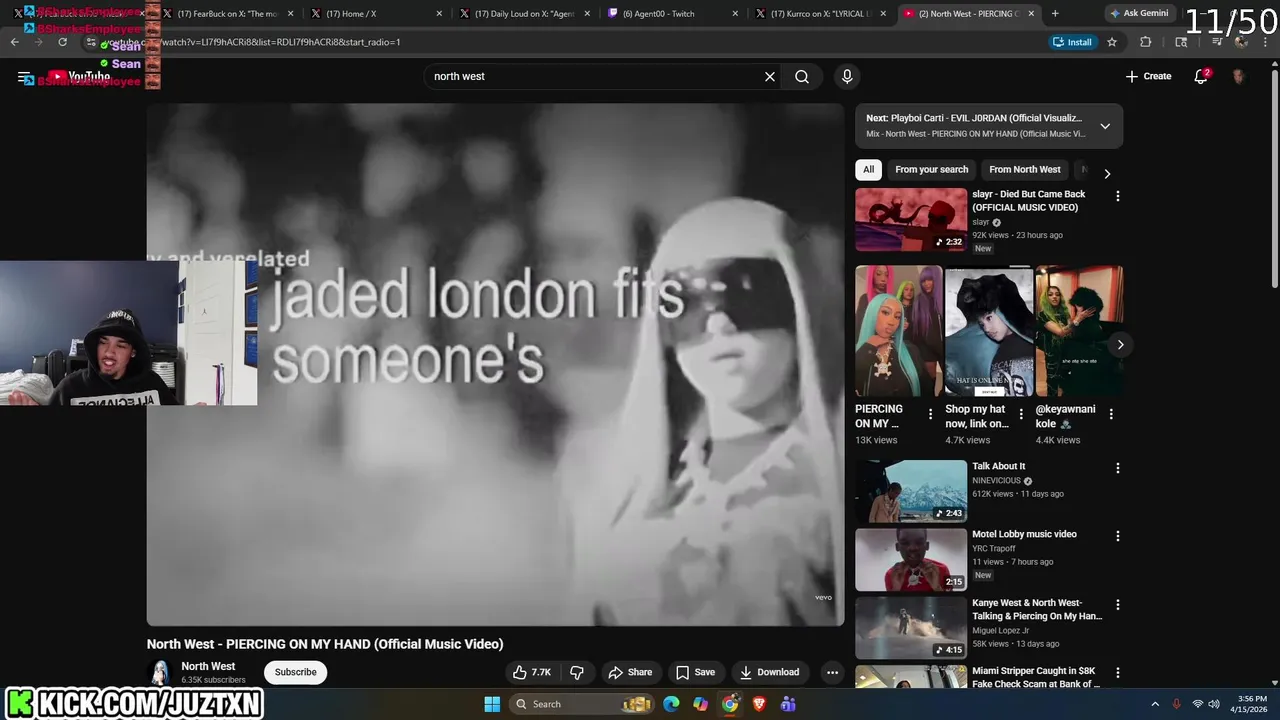Bookmark this page with star
The height and width of the screenshot is (720, 1280).
point(1112,42)
